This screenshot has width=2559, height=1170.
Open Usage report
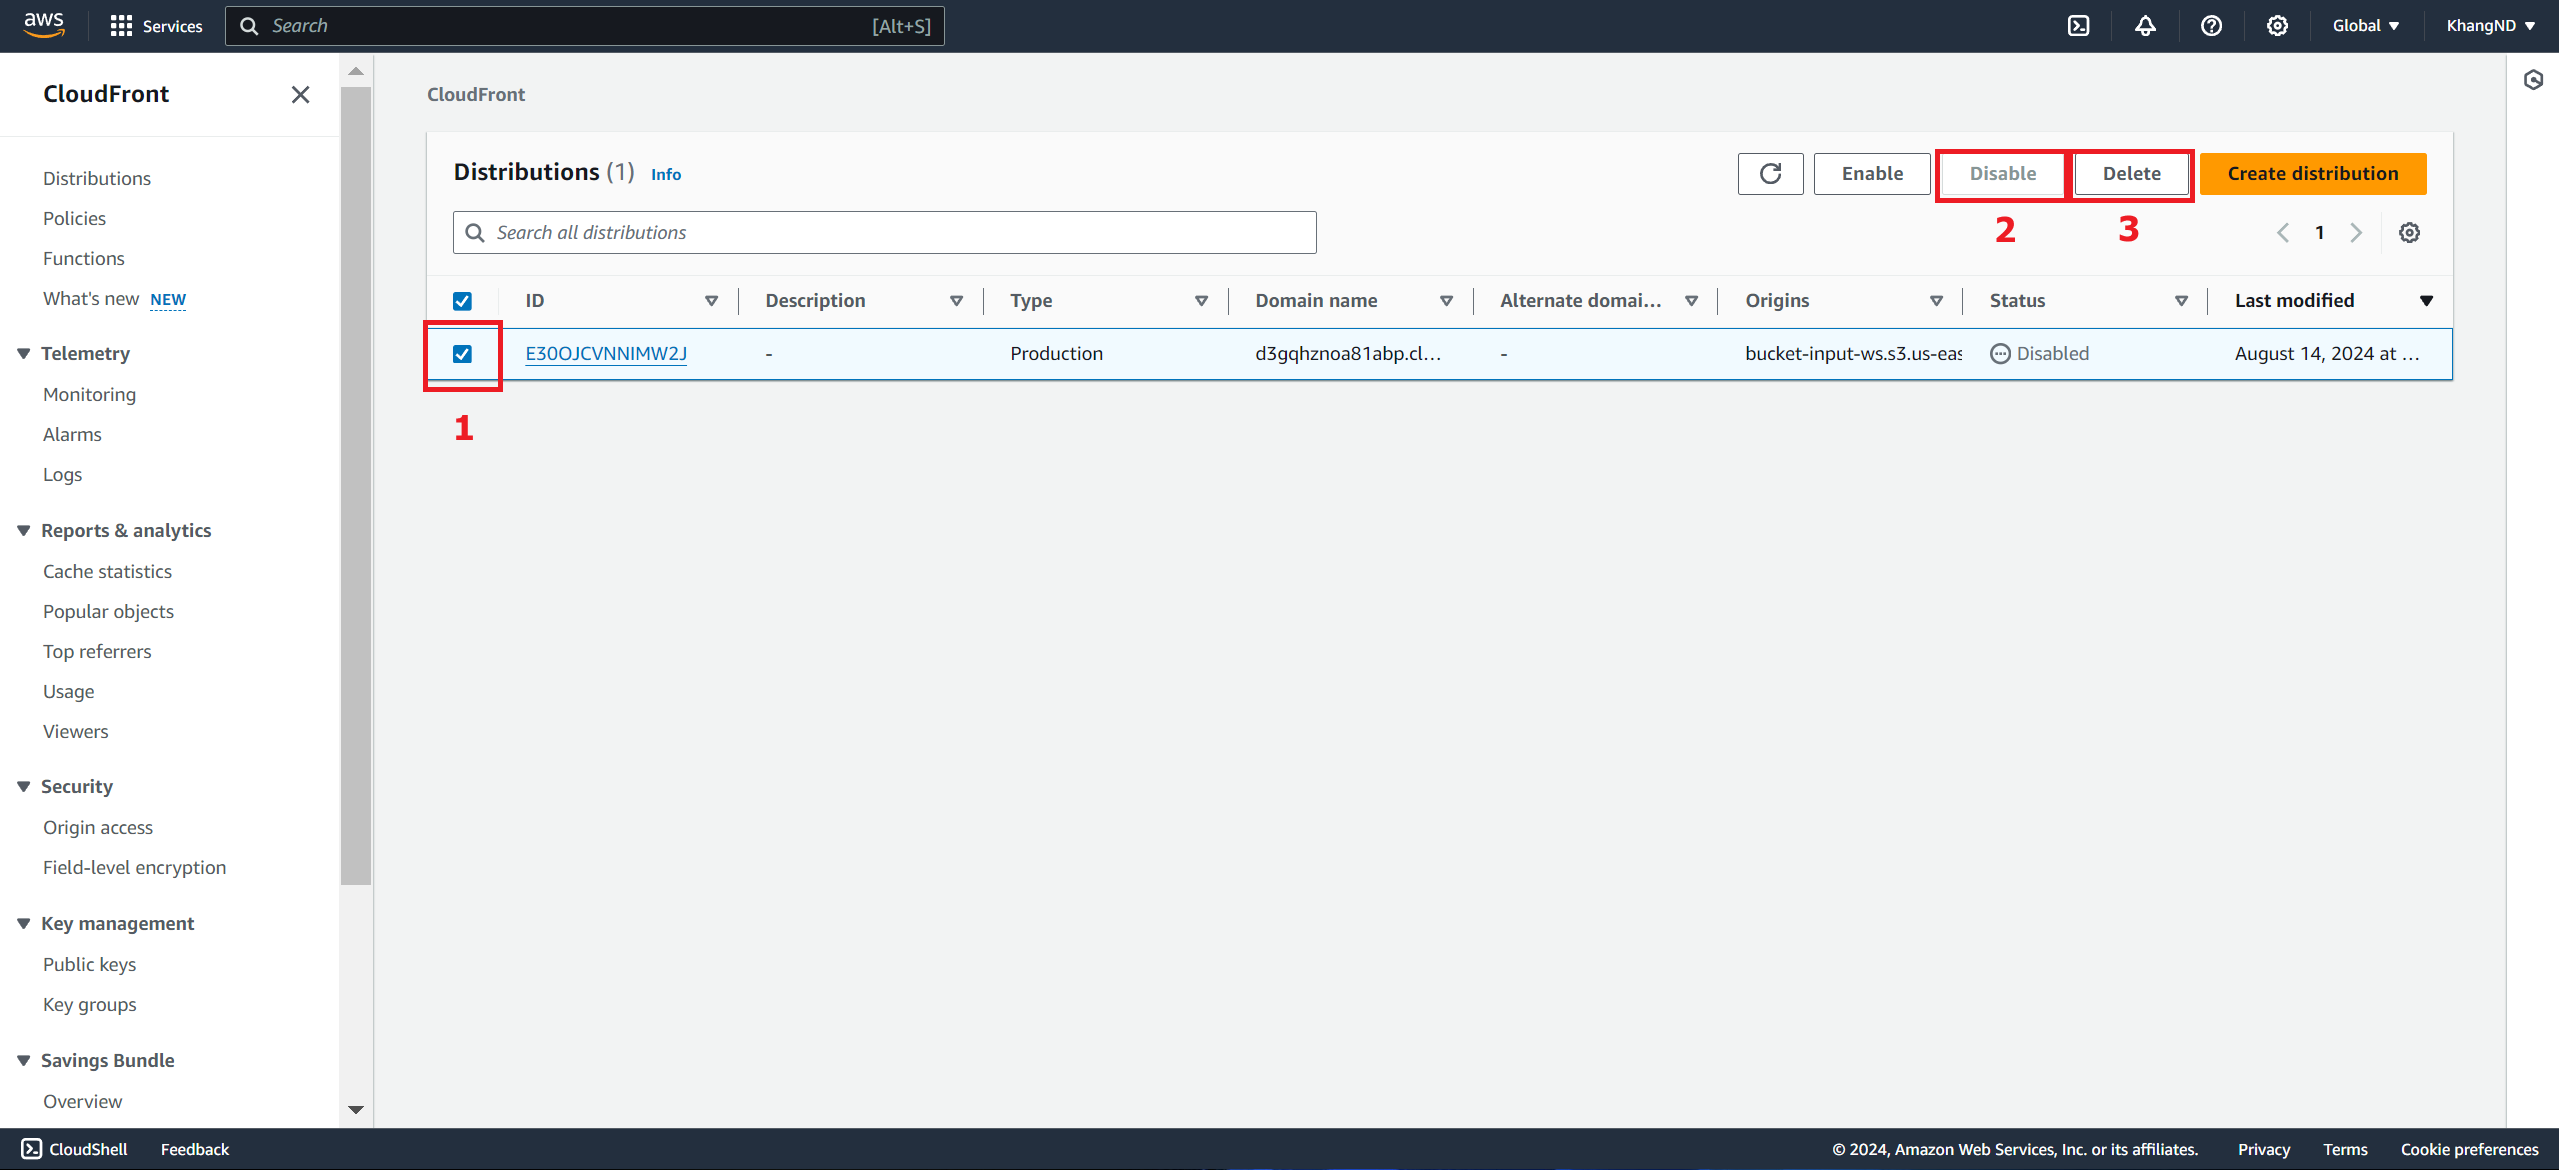tap(68, 692)
